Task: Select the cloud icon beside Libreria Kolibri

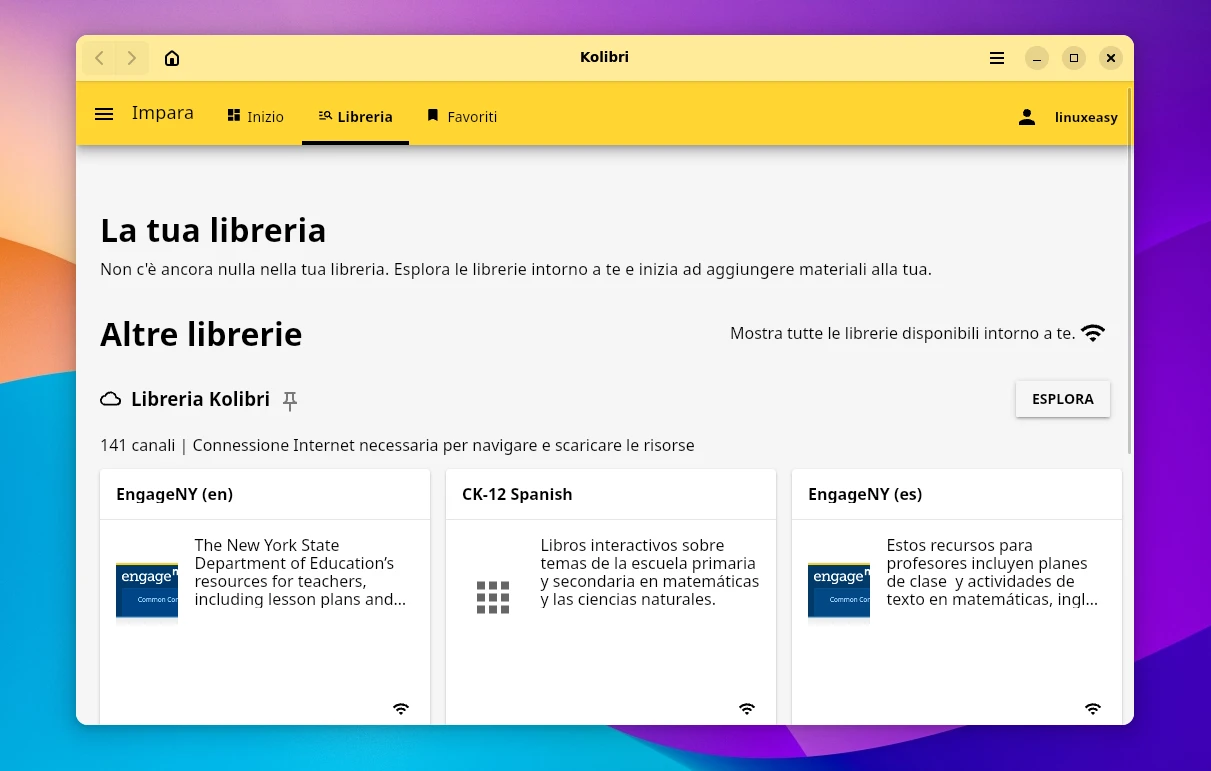Action: (x=110, y=398)
